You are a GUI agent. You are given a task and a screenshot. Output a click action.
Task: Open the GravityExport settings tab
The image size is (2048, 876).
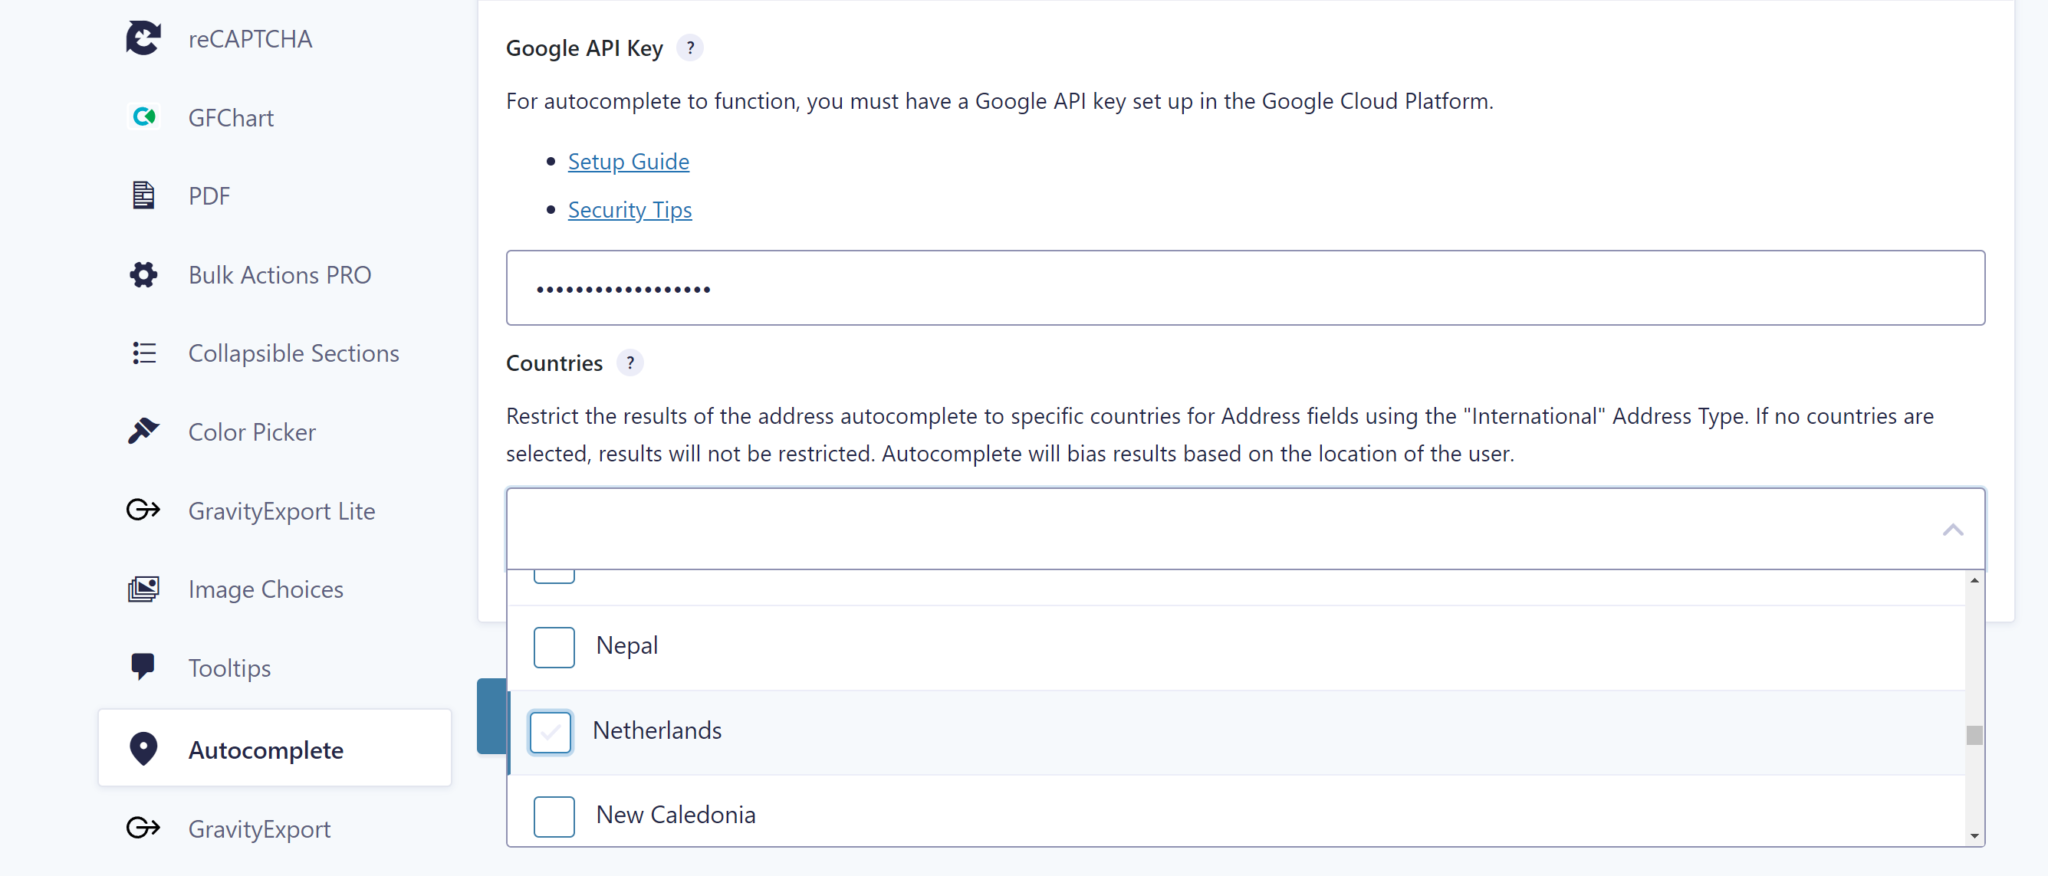(259, 829)
